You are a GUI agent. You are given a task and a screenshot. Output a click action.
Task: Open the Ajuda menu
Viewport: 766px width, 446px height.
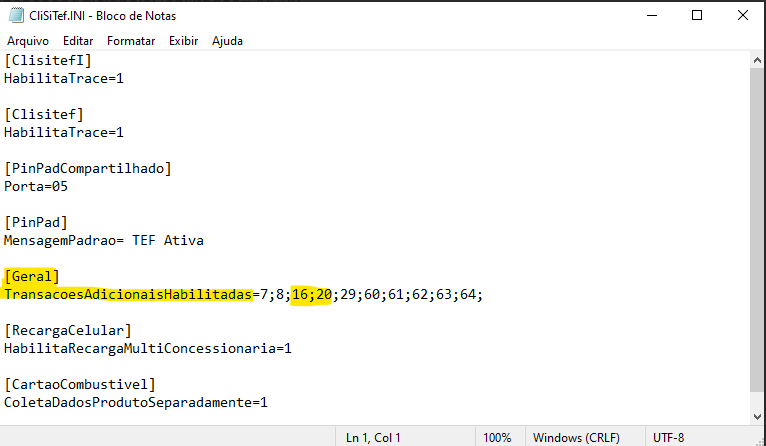pyautogui.click(x=227, y=41)
